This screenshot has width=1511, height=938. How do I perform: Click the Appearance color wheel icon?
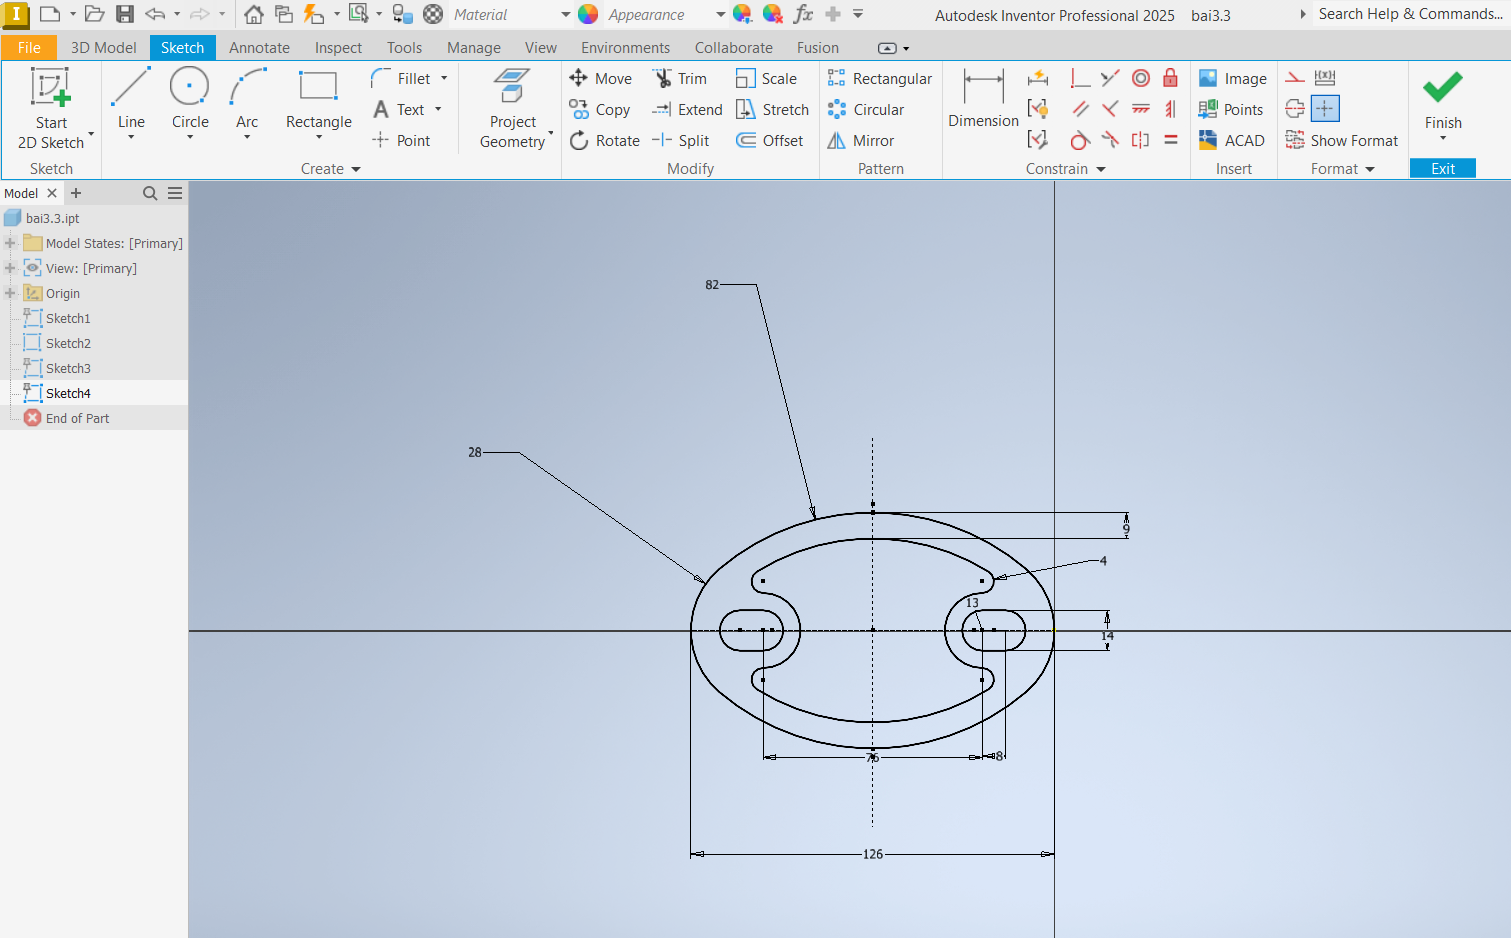(588, 15)
